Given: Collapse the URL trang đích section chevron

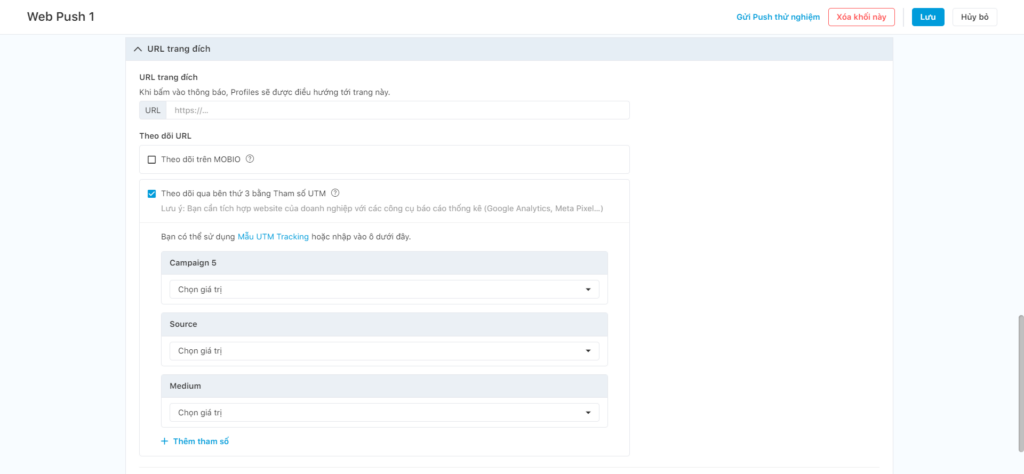Looking at the screenshot, I should point(138,49).
